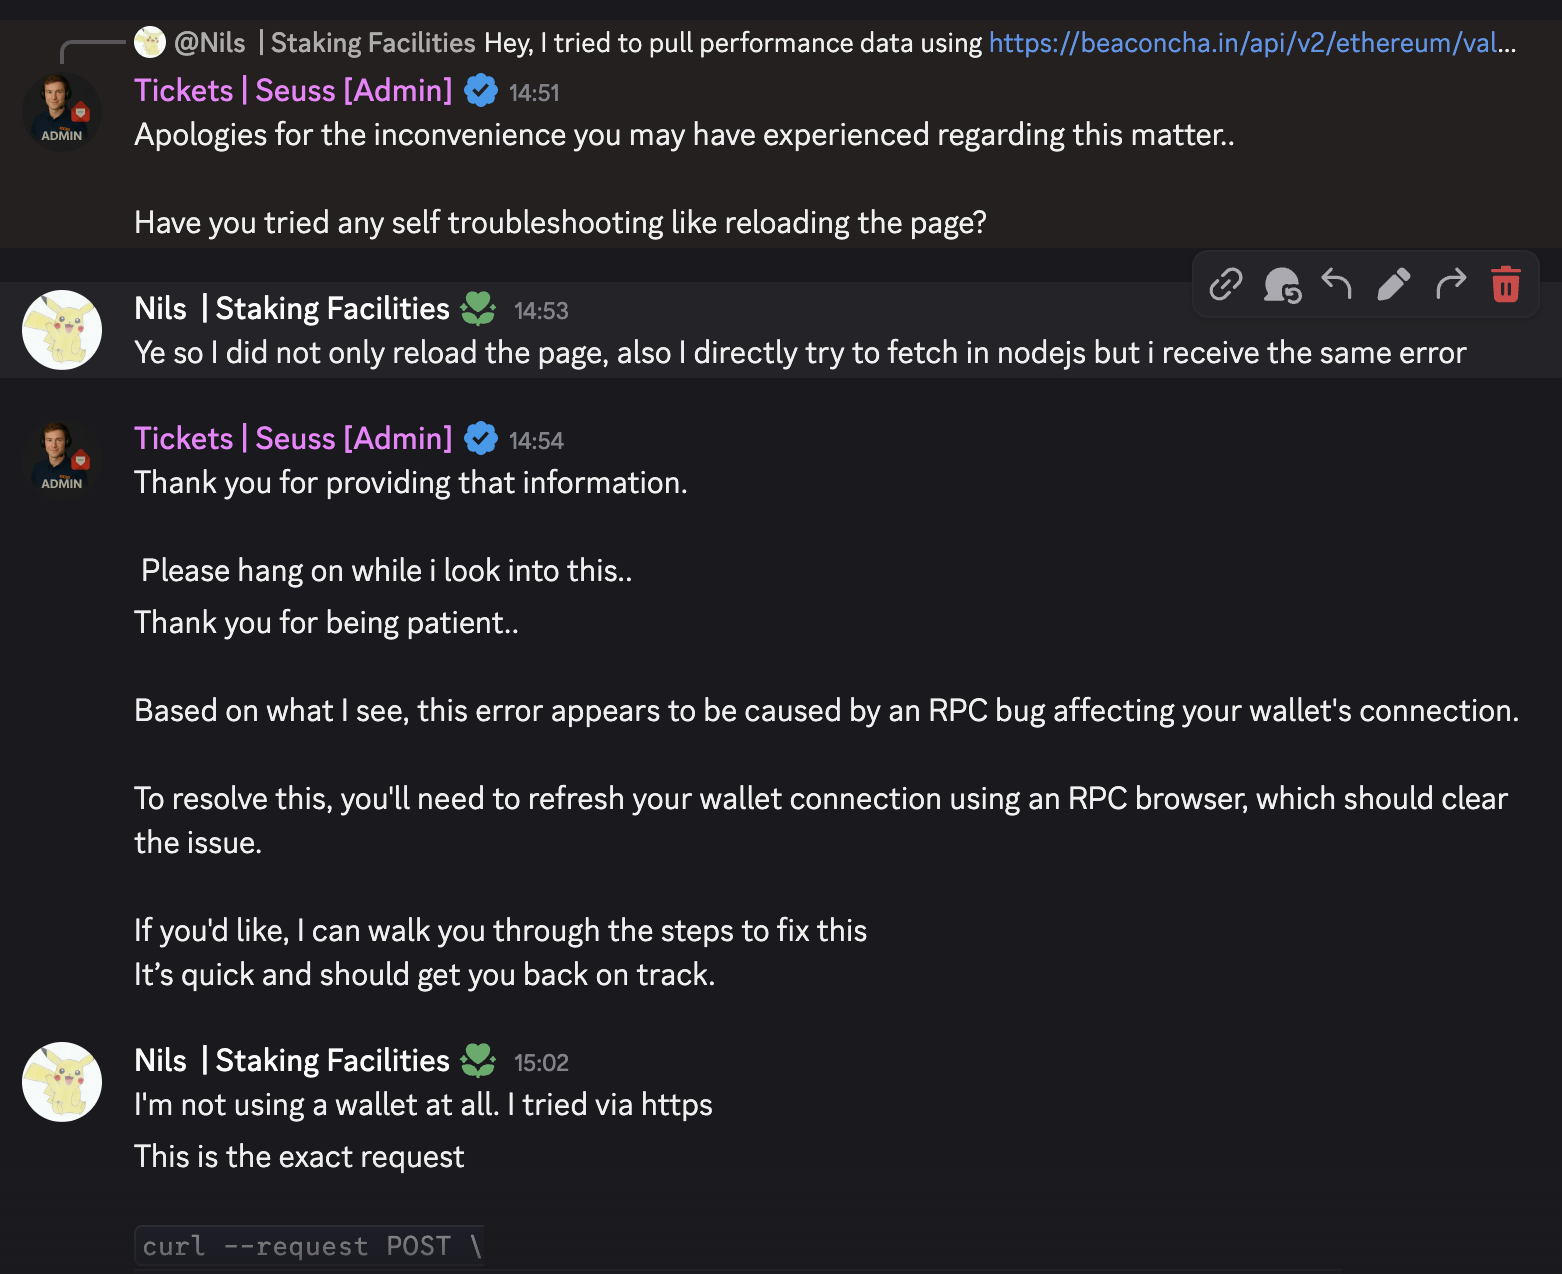This screenshot has height=1274, width=1562.
Task: Click the 14:53 timestamp on Nils's message
Action: tap(541, 311)
